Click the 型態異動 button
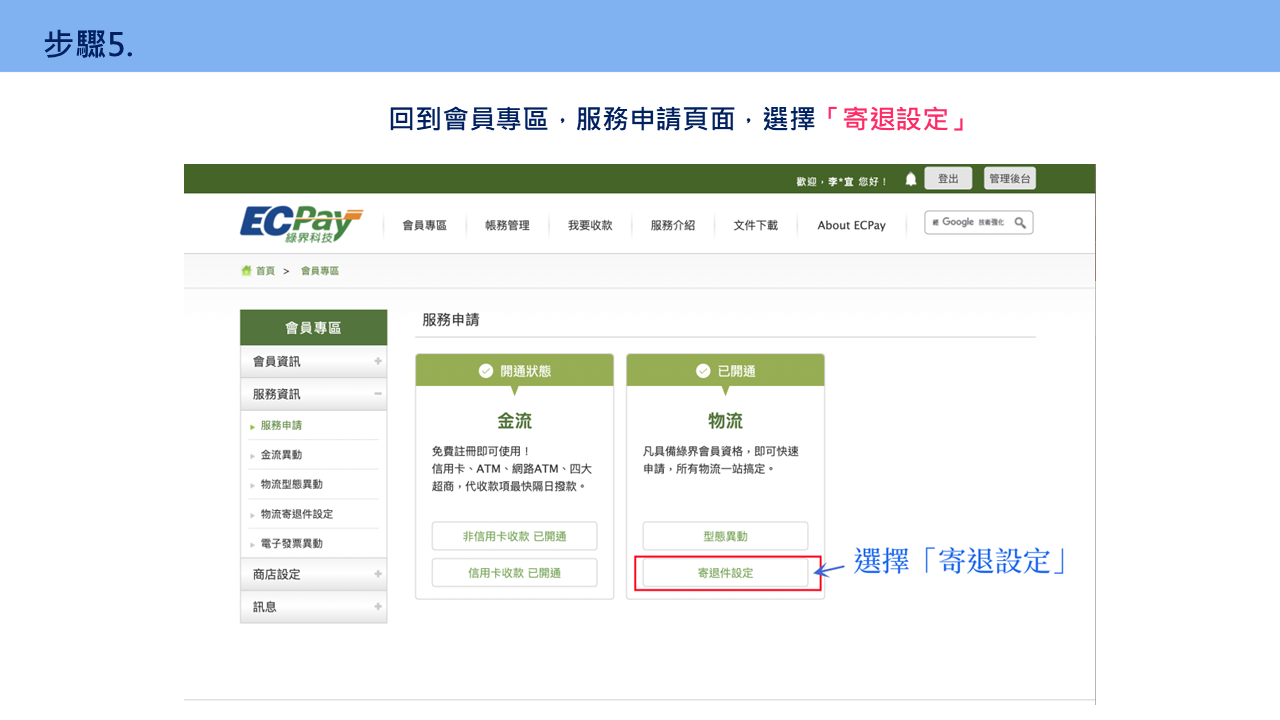Screen dimensions: 1280x720 (726, 535)
